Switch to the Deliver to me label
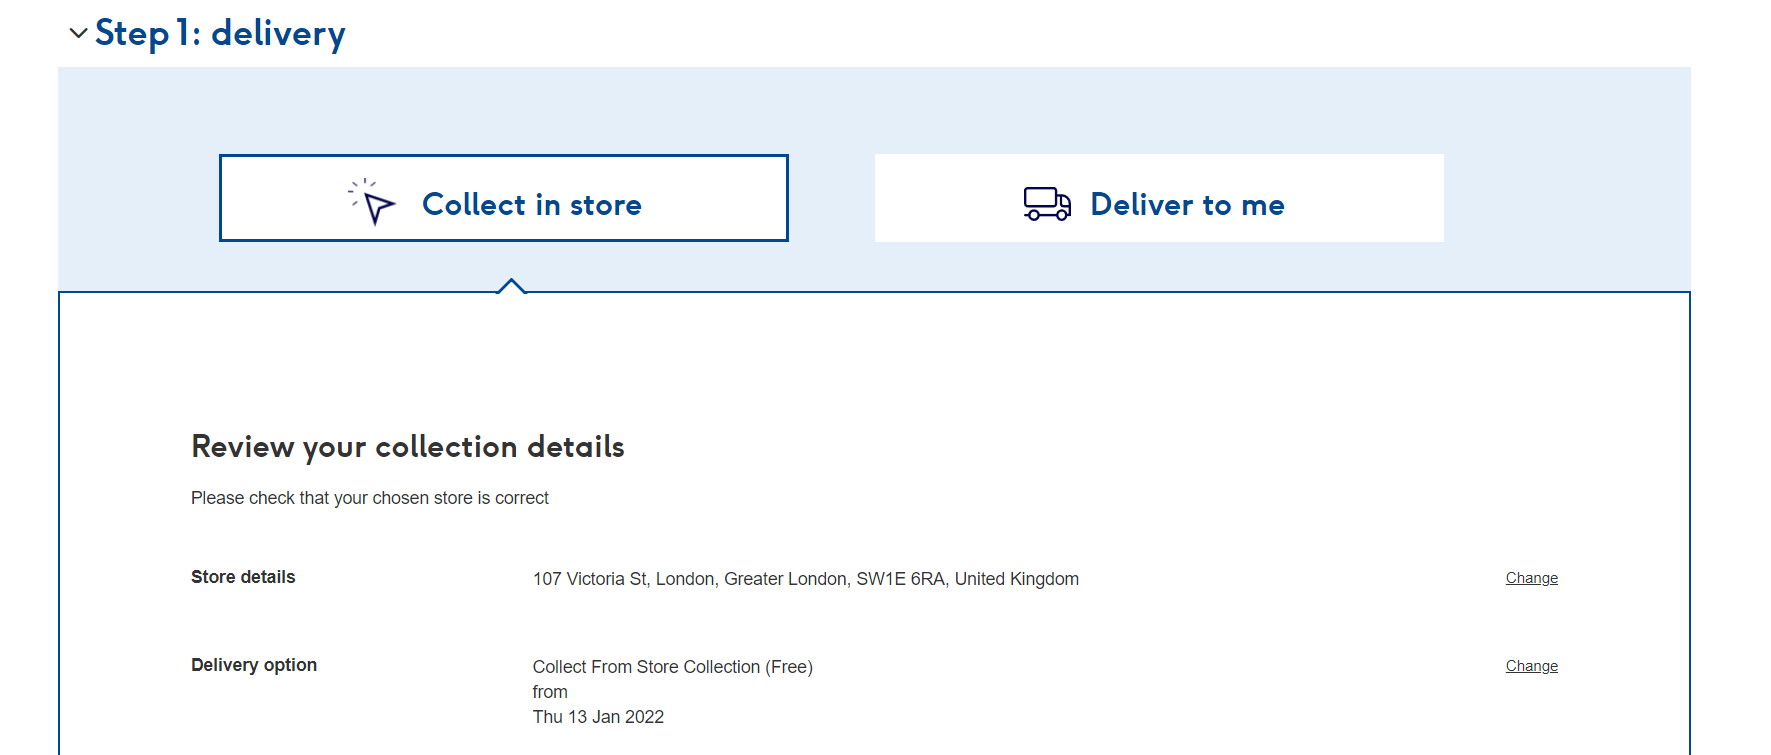This screenshot has height=755, width=1771. [x=1187, y=204]
